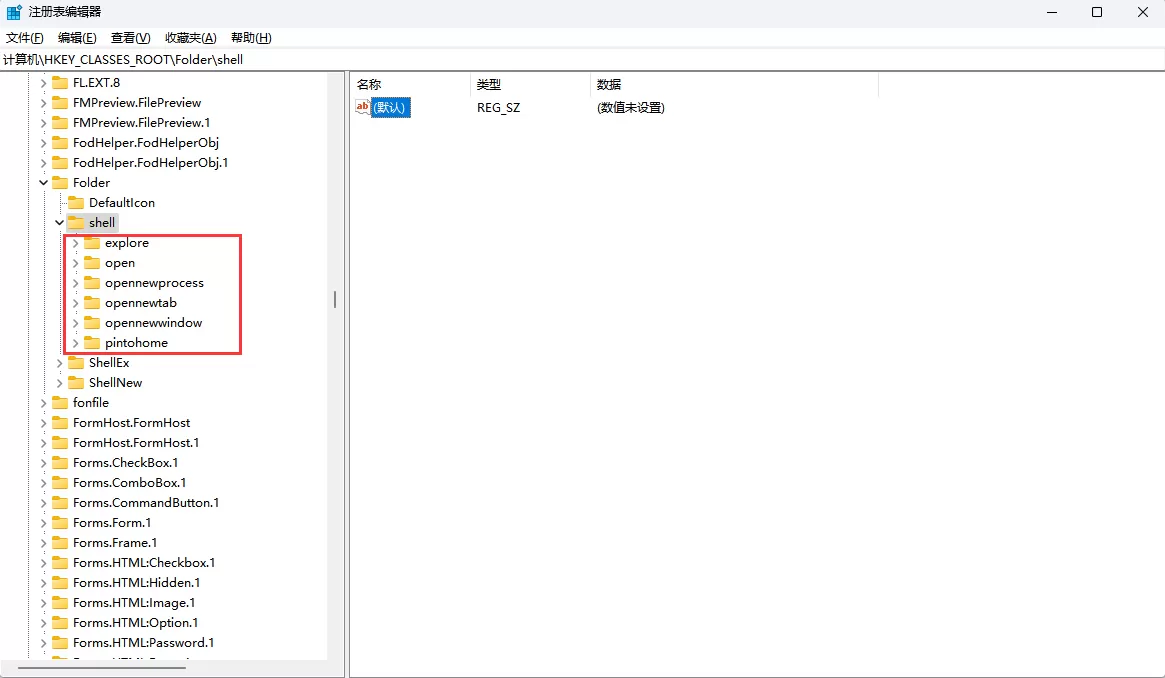Image resolution: width=1165 pixels, height=678 pixels.
Task: Open the 帮助 menu
Action: [250, 37]
